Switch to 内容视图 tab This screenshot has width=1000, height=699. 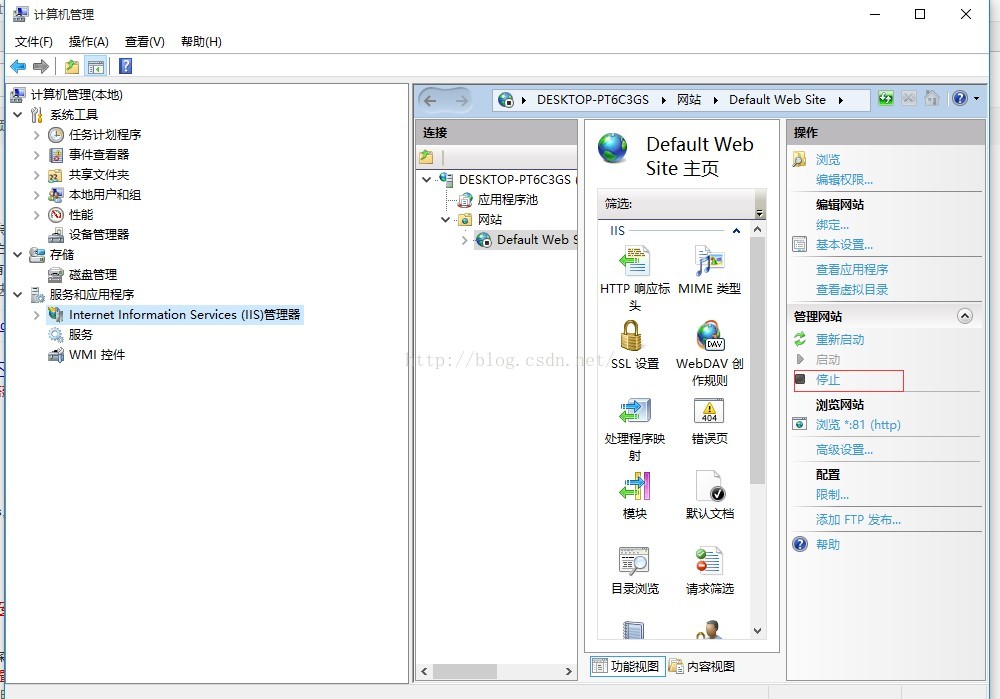[703, 666]
